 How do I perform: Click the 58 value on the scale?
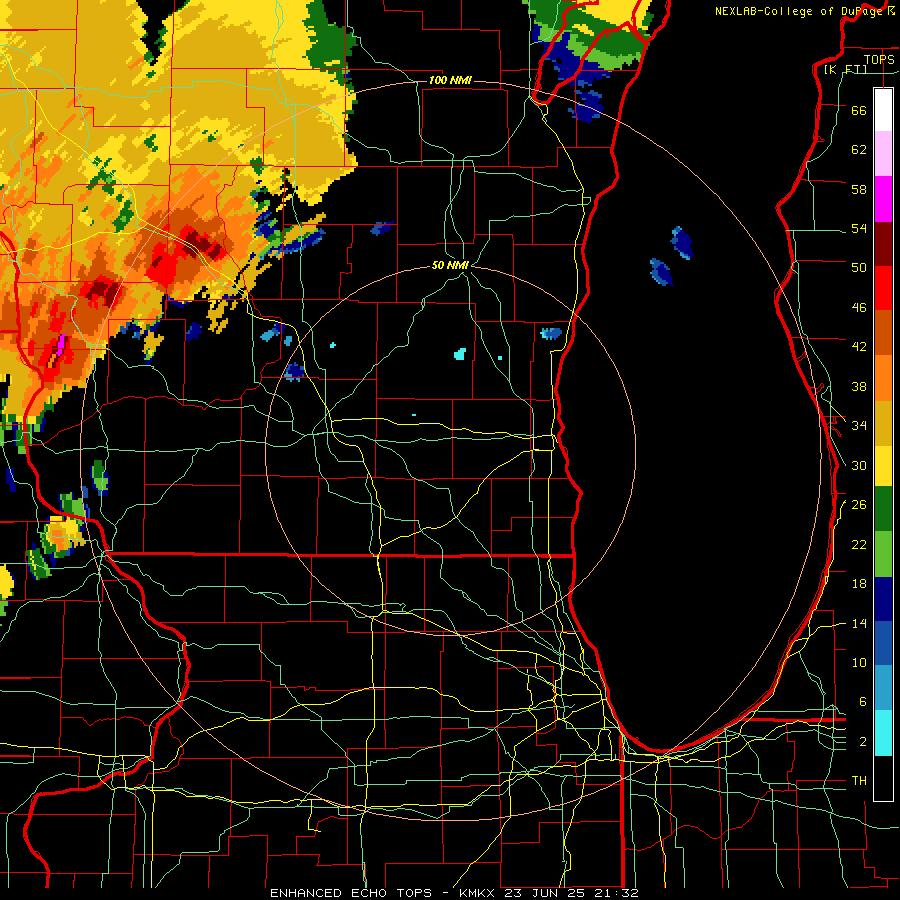(859, 189)
